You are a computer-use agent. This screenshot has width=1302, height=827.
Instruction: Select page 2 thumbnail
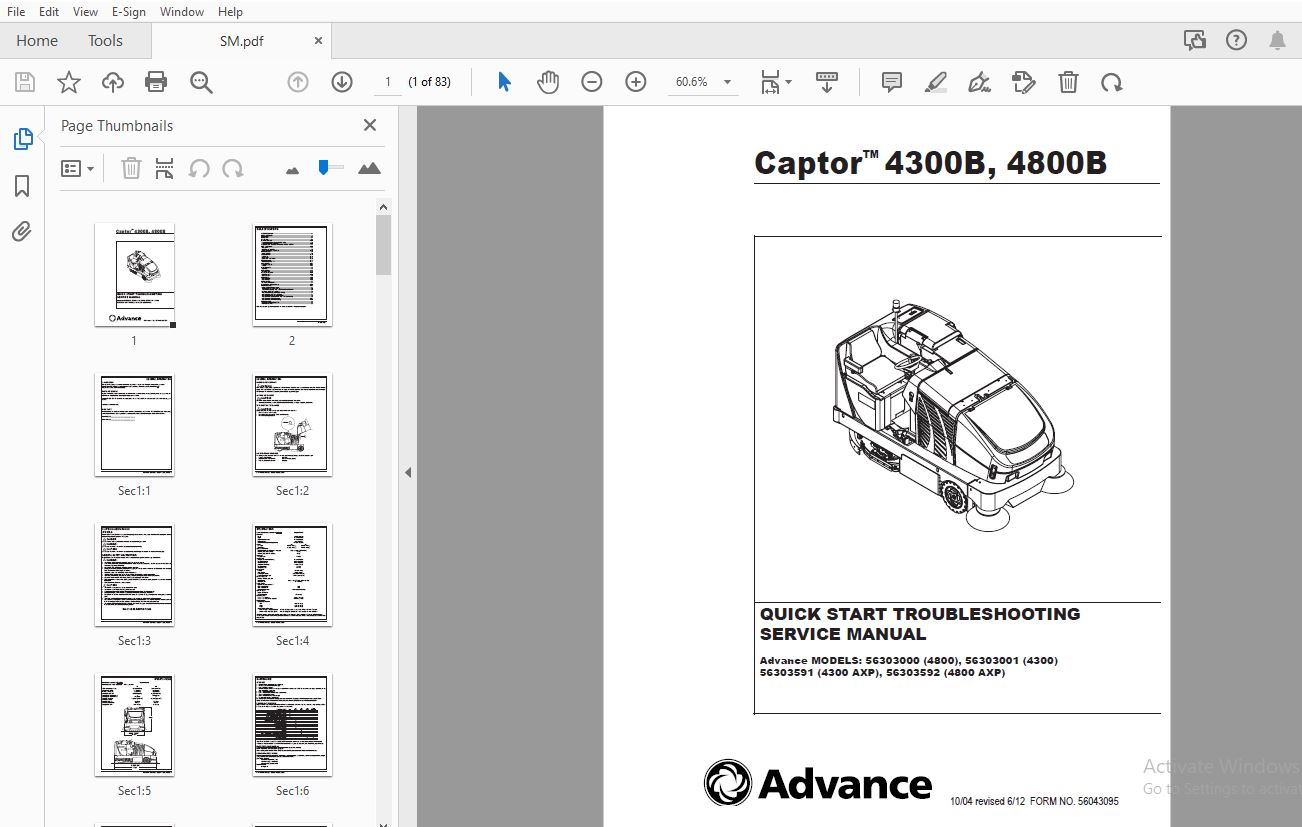coord(292,274)
